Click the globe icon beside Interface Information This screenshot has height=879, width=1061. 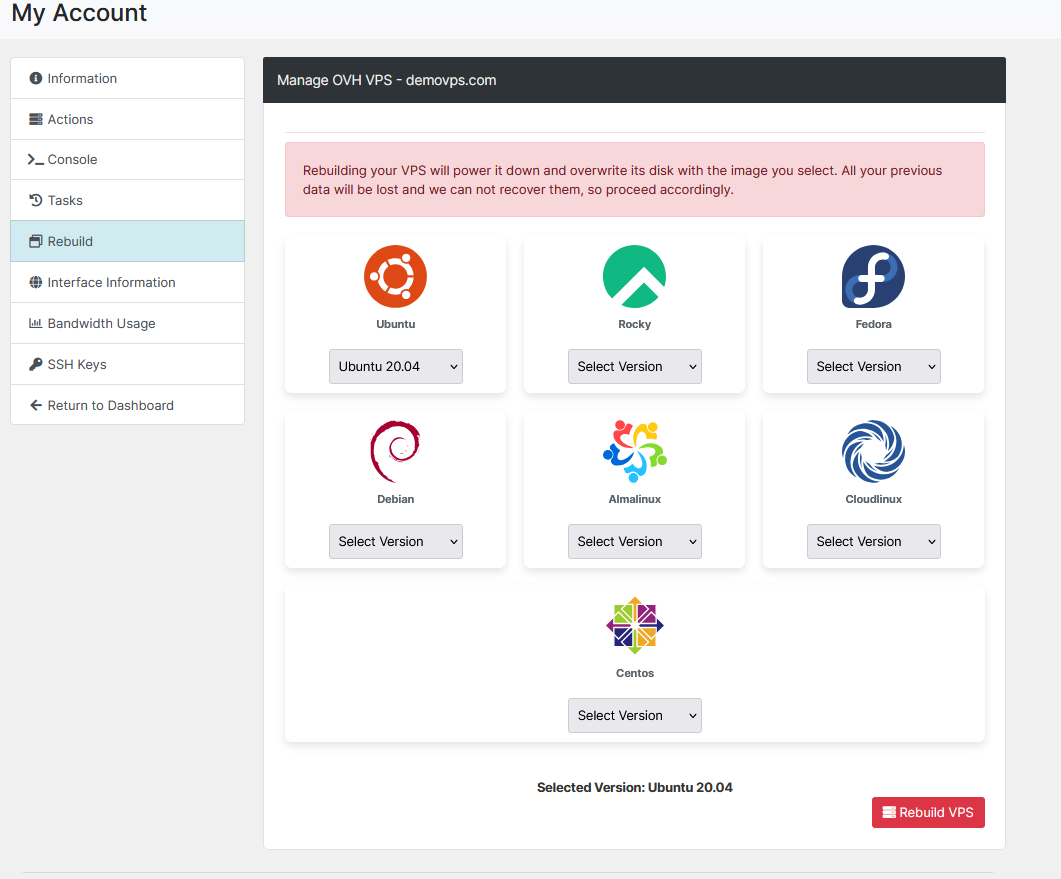(36, 282)
